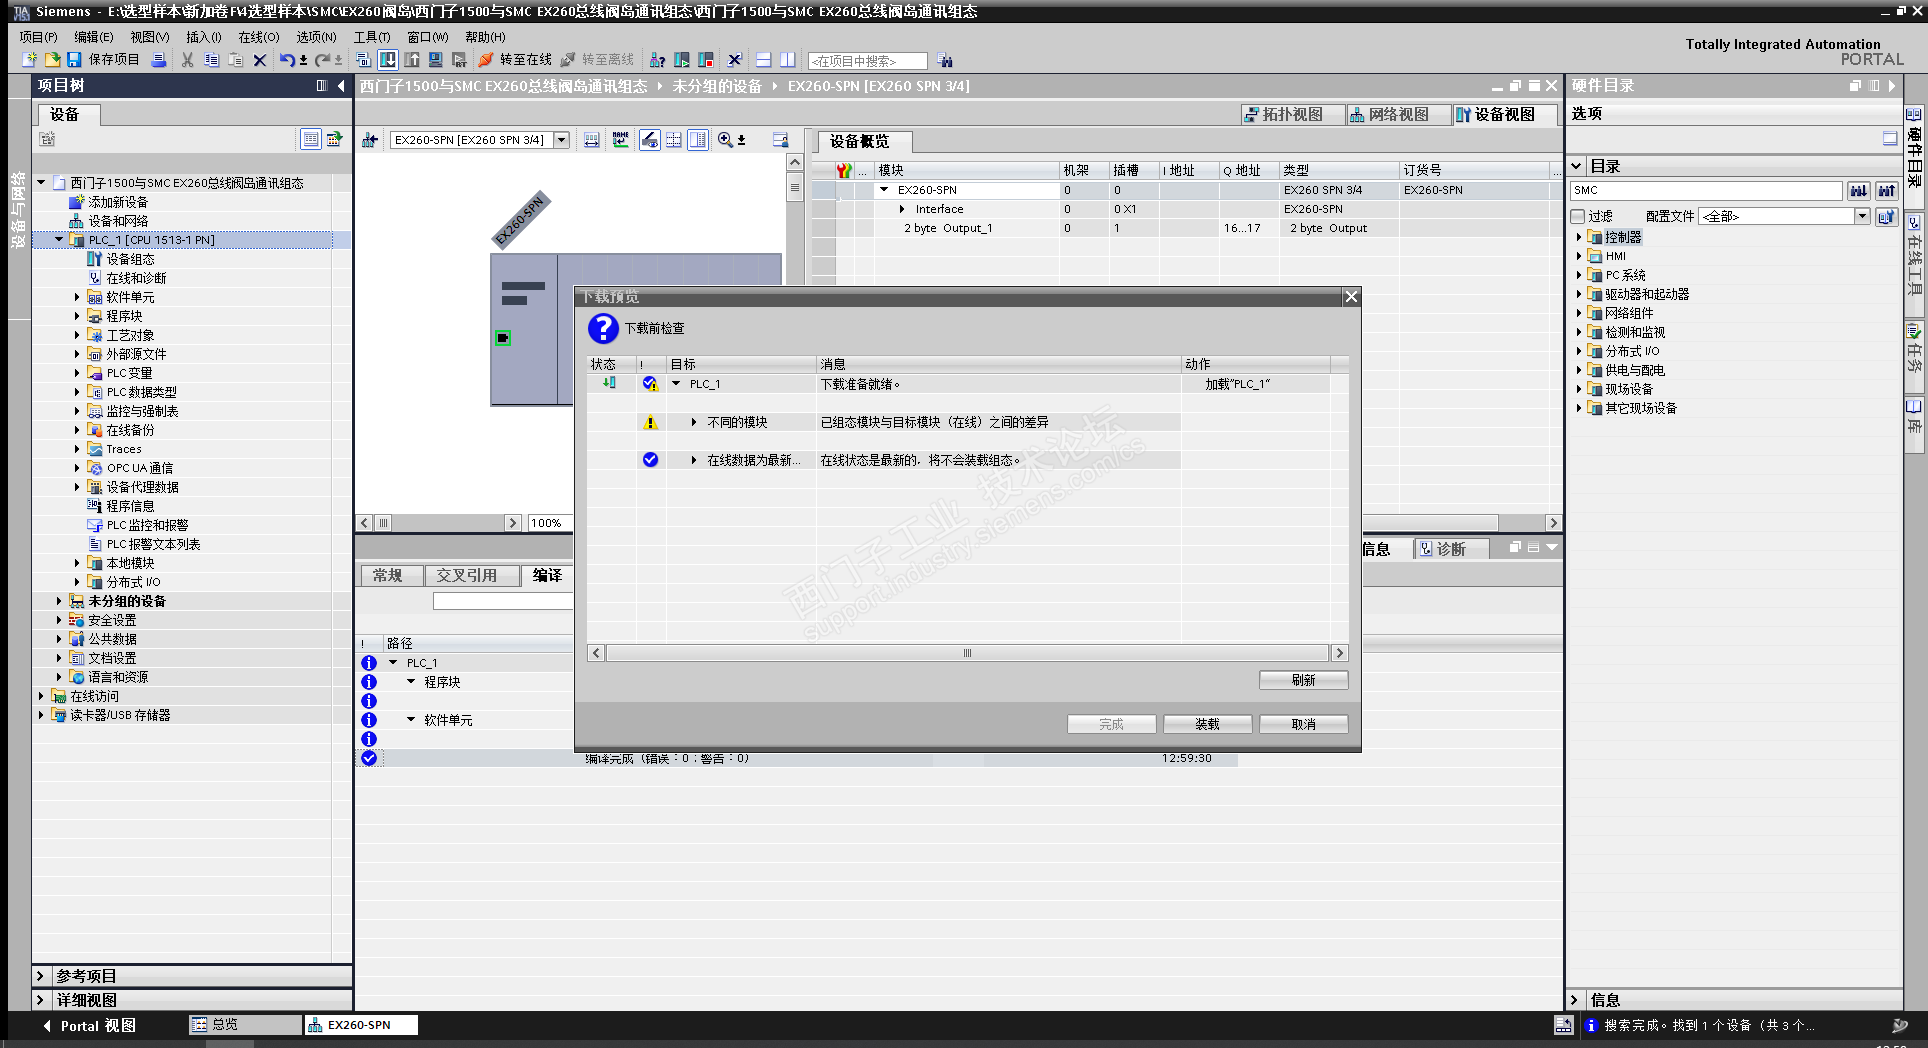Click the download preview horizontal scrollbar
Viewport: 1928px width, 1048px height.
coord(967,653)
